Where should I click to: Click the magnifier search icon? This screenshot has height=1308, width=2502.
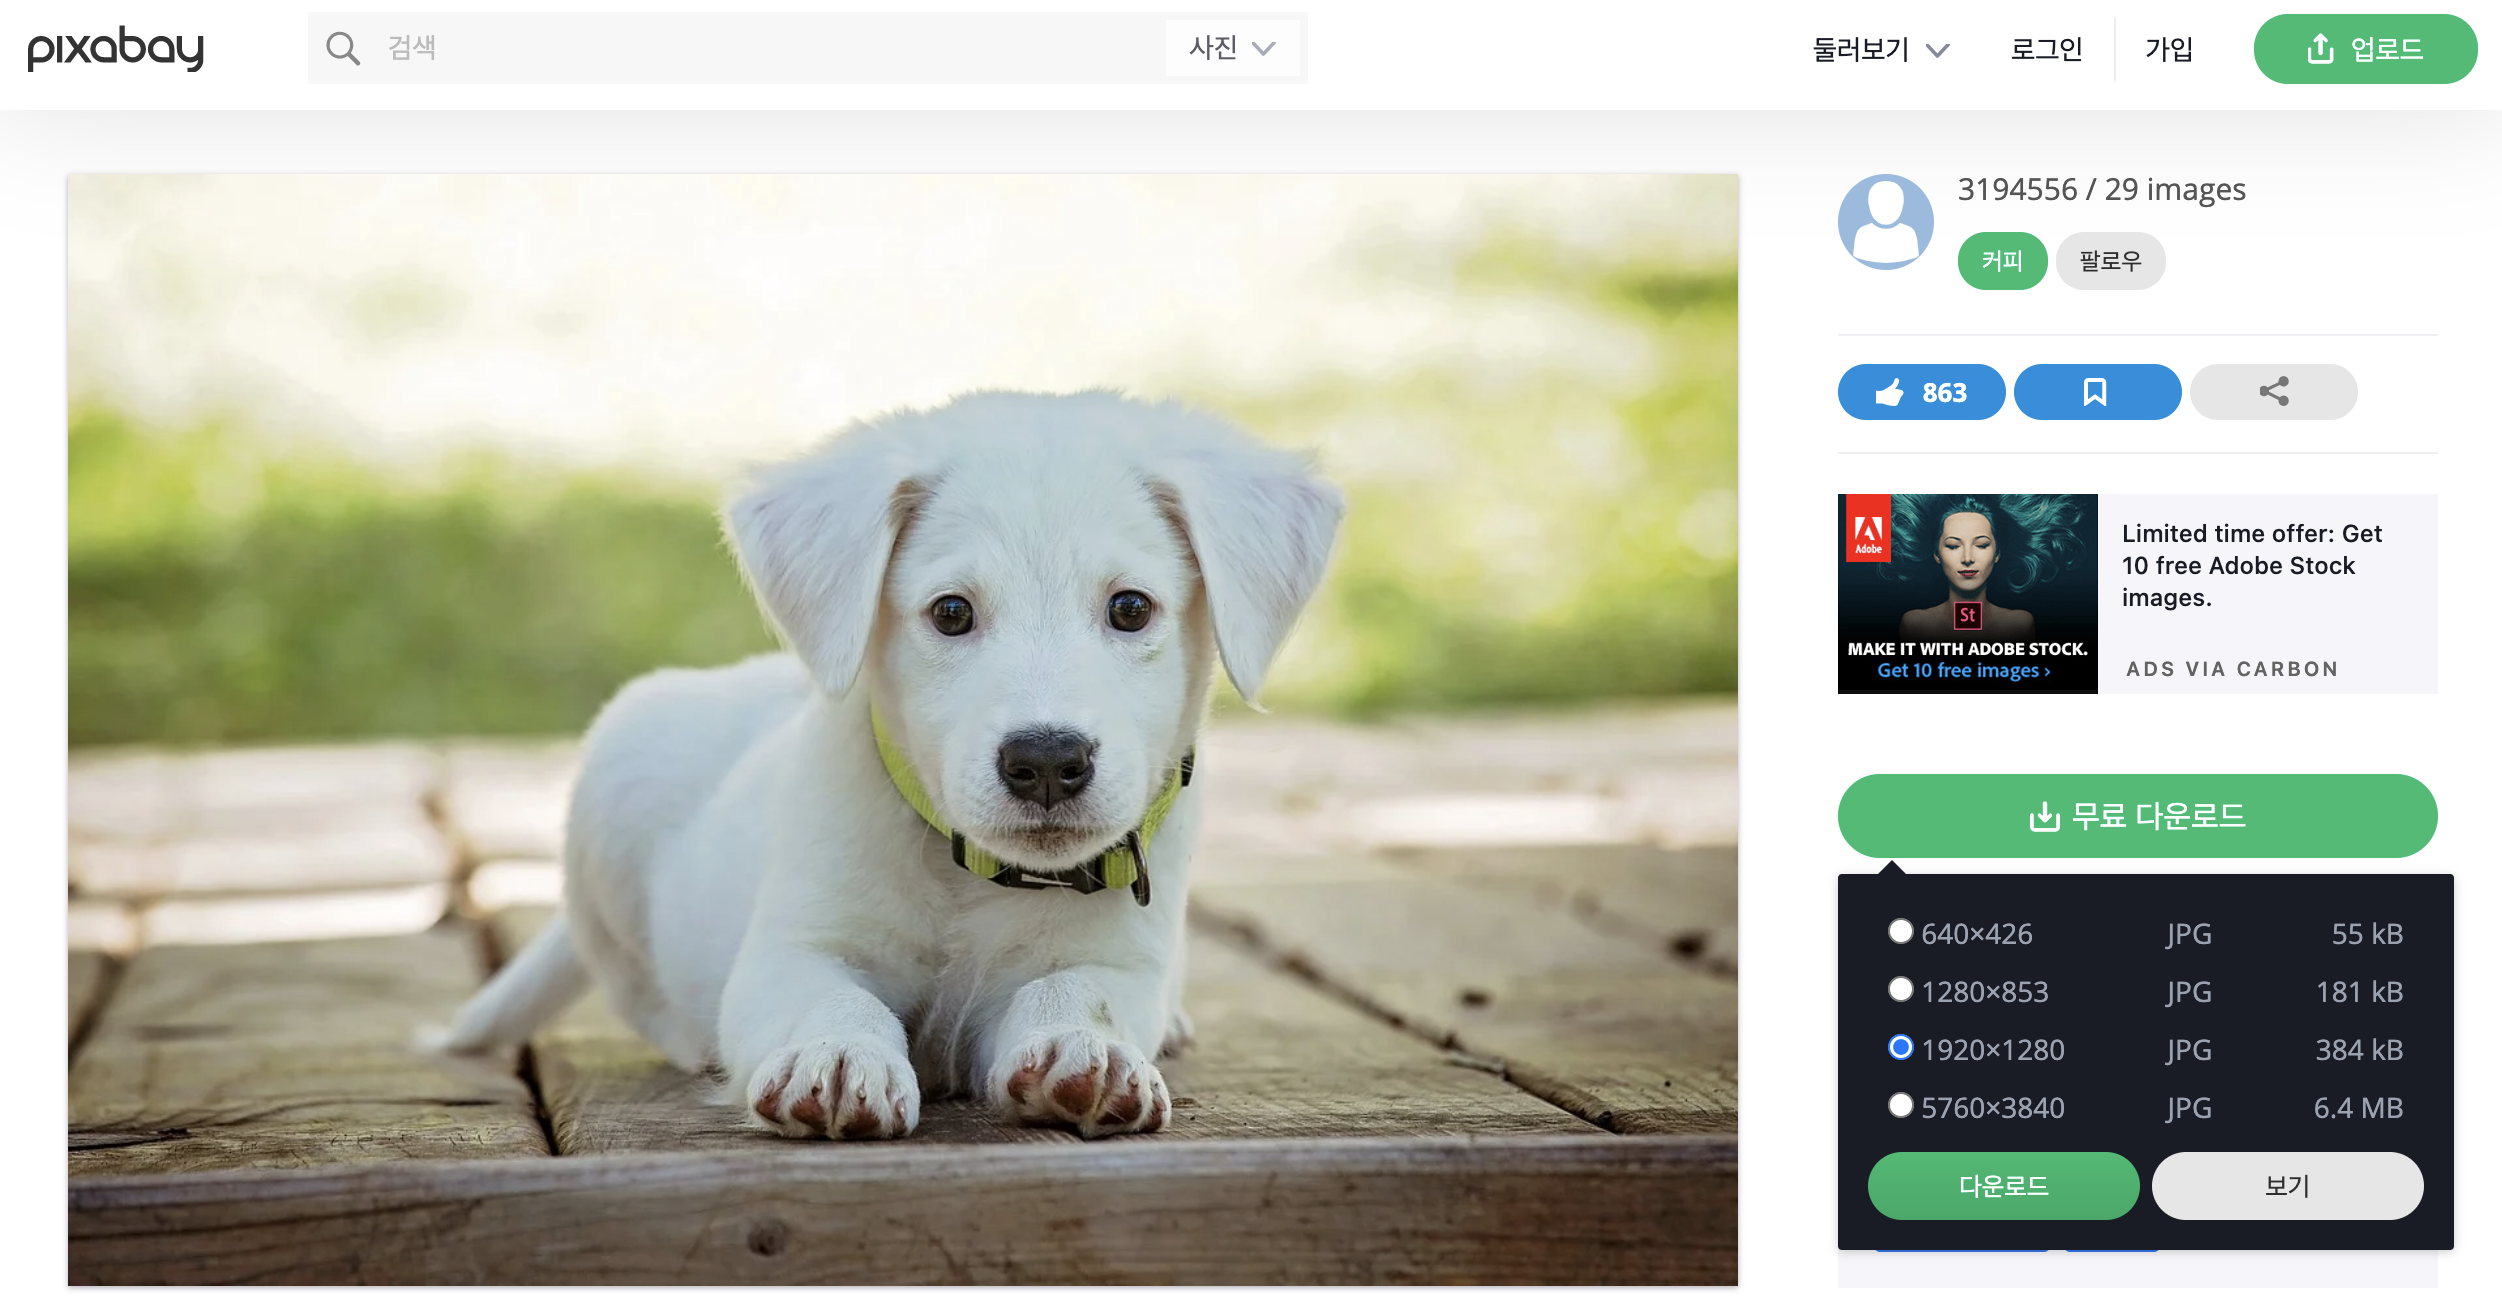pos(342,48)
